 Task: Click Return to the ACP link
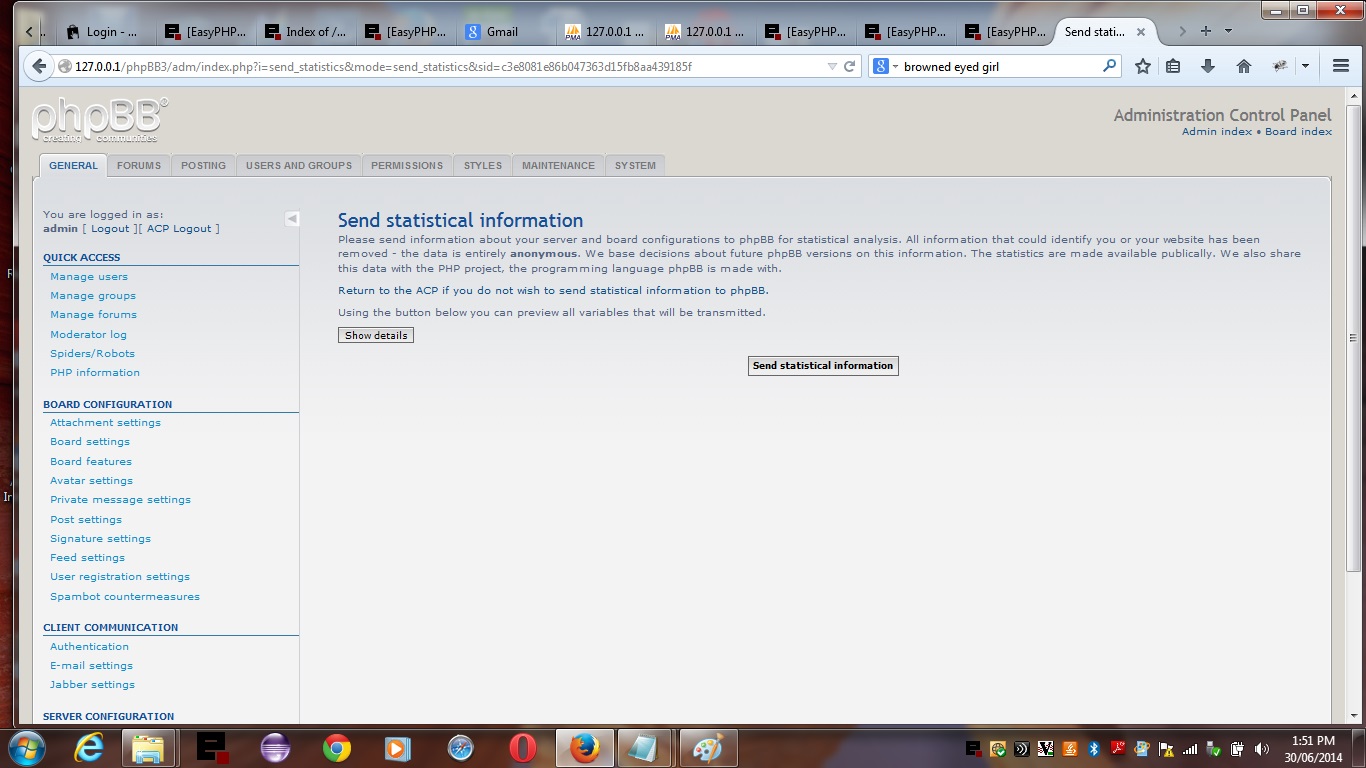553,291
